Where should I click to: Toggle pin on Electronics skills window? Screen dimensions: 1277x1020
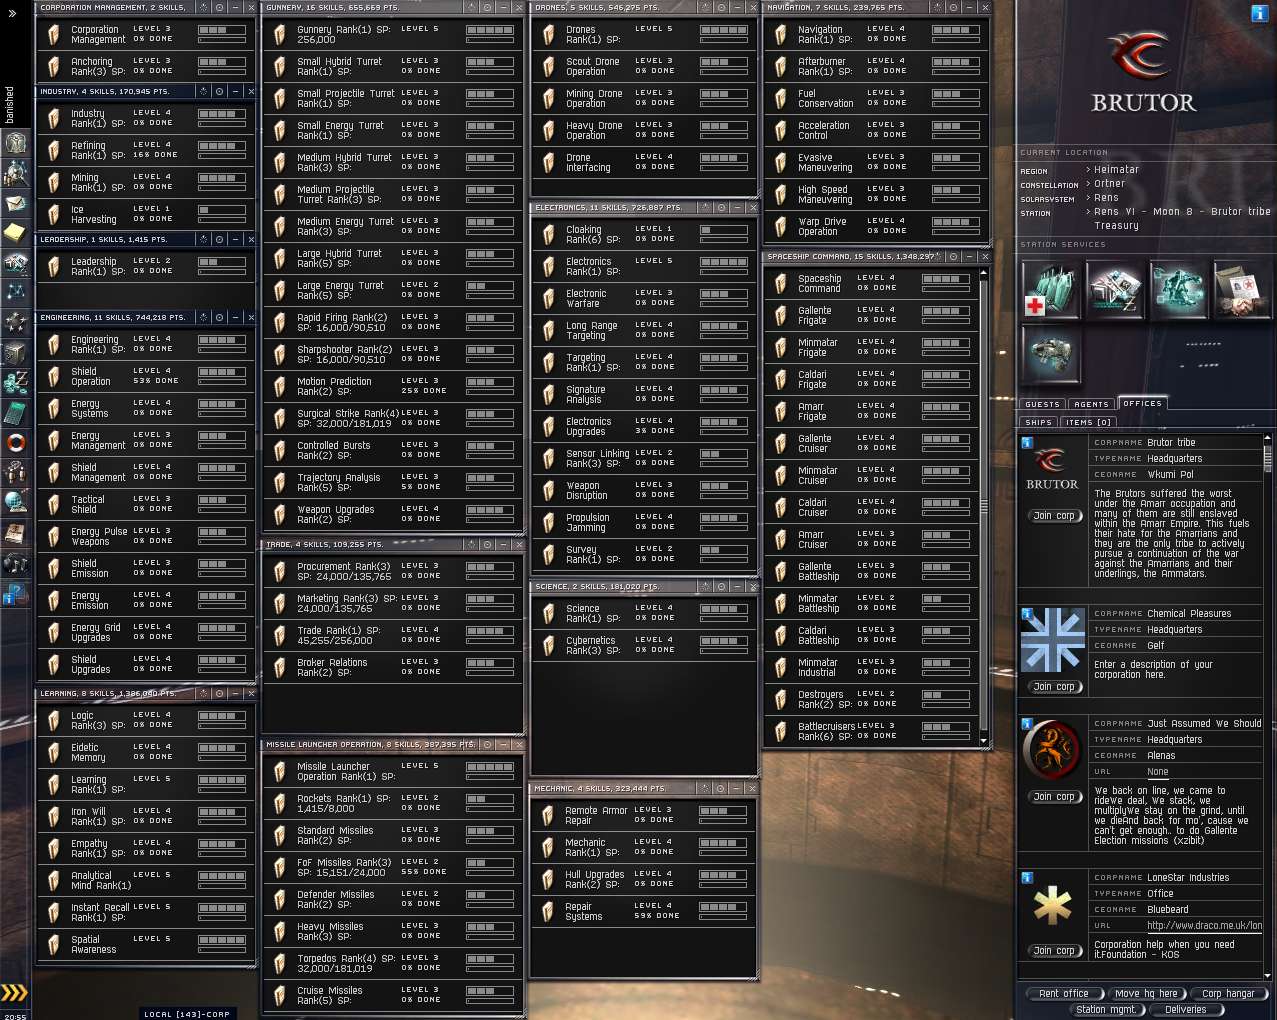coord(722,208)
